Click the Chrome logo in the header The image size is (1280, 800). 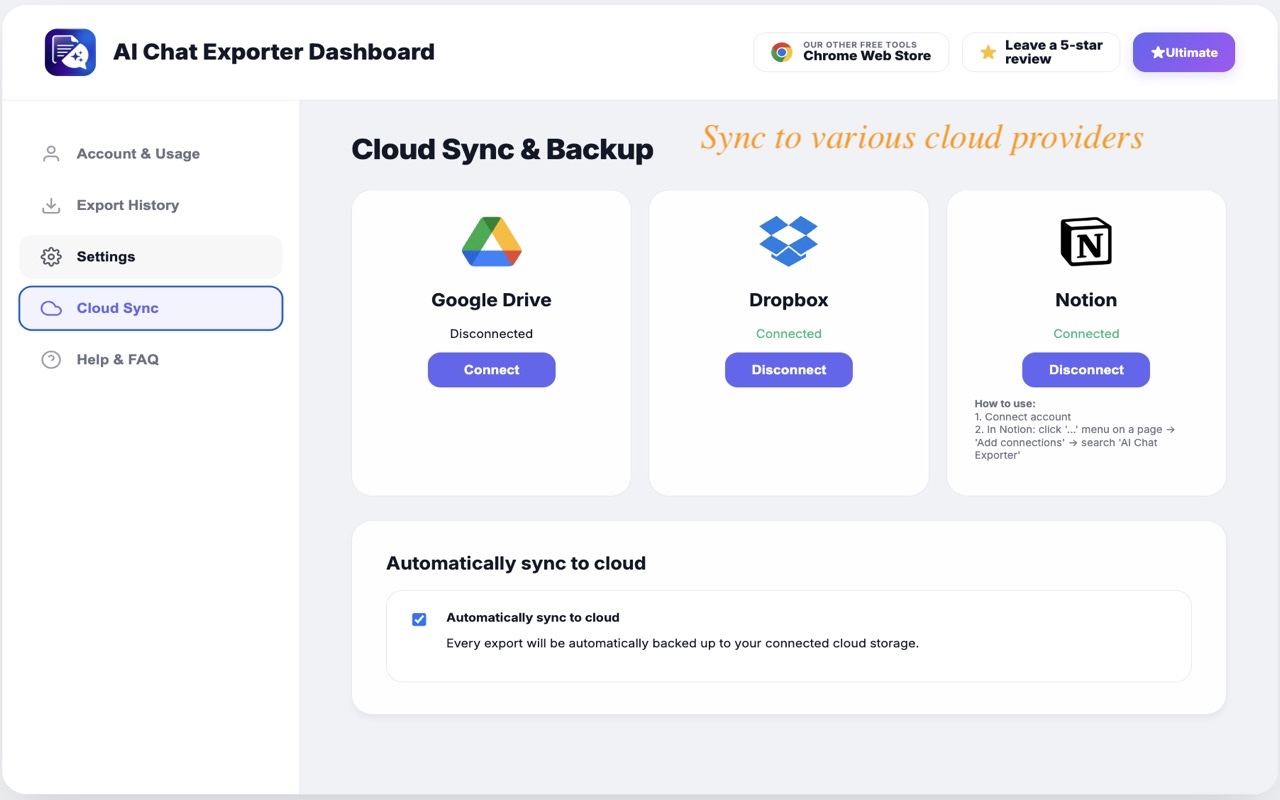click(x=782, y=52)
